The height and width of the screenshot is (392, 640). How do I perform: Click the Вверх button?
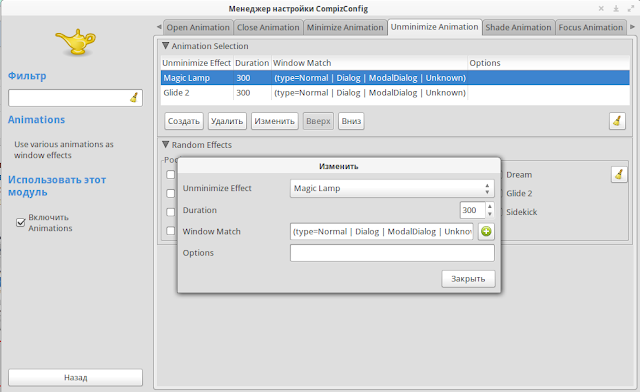point(318,121)
